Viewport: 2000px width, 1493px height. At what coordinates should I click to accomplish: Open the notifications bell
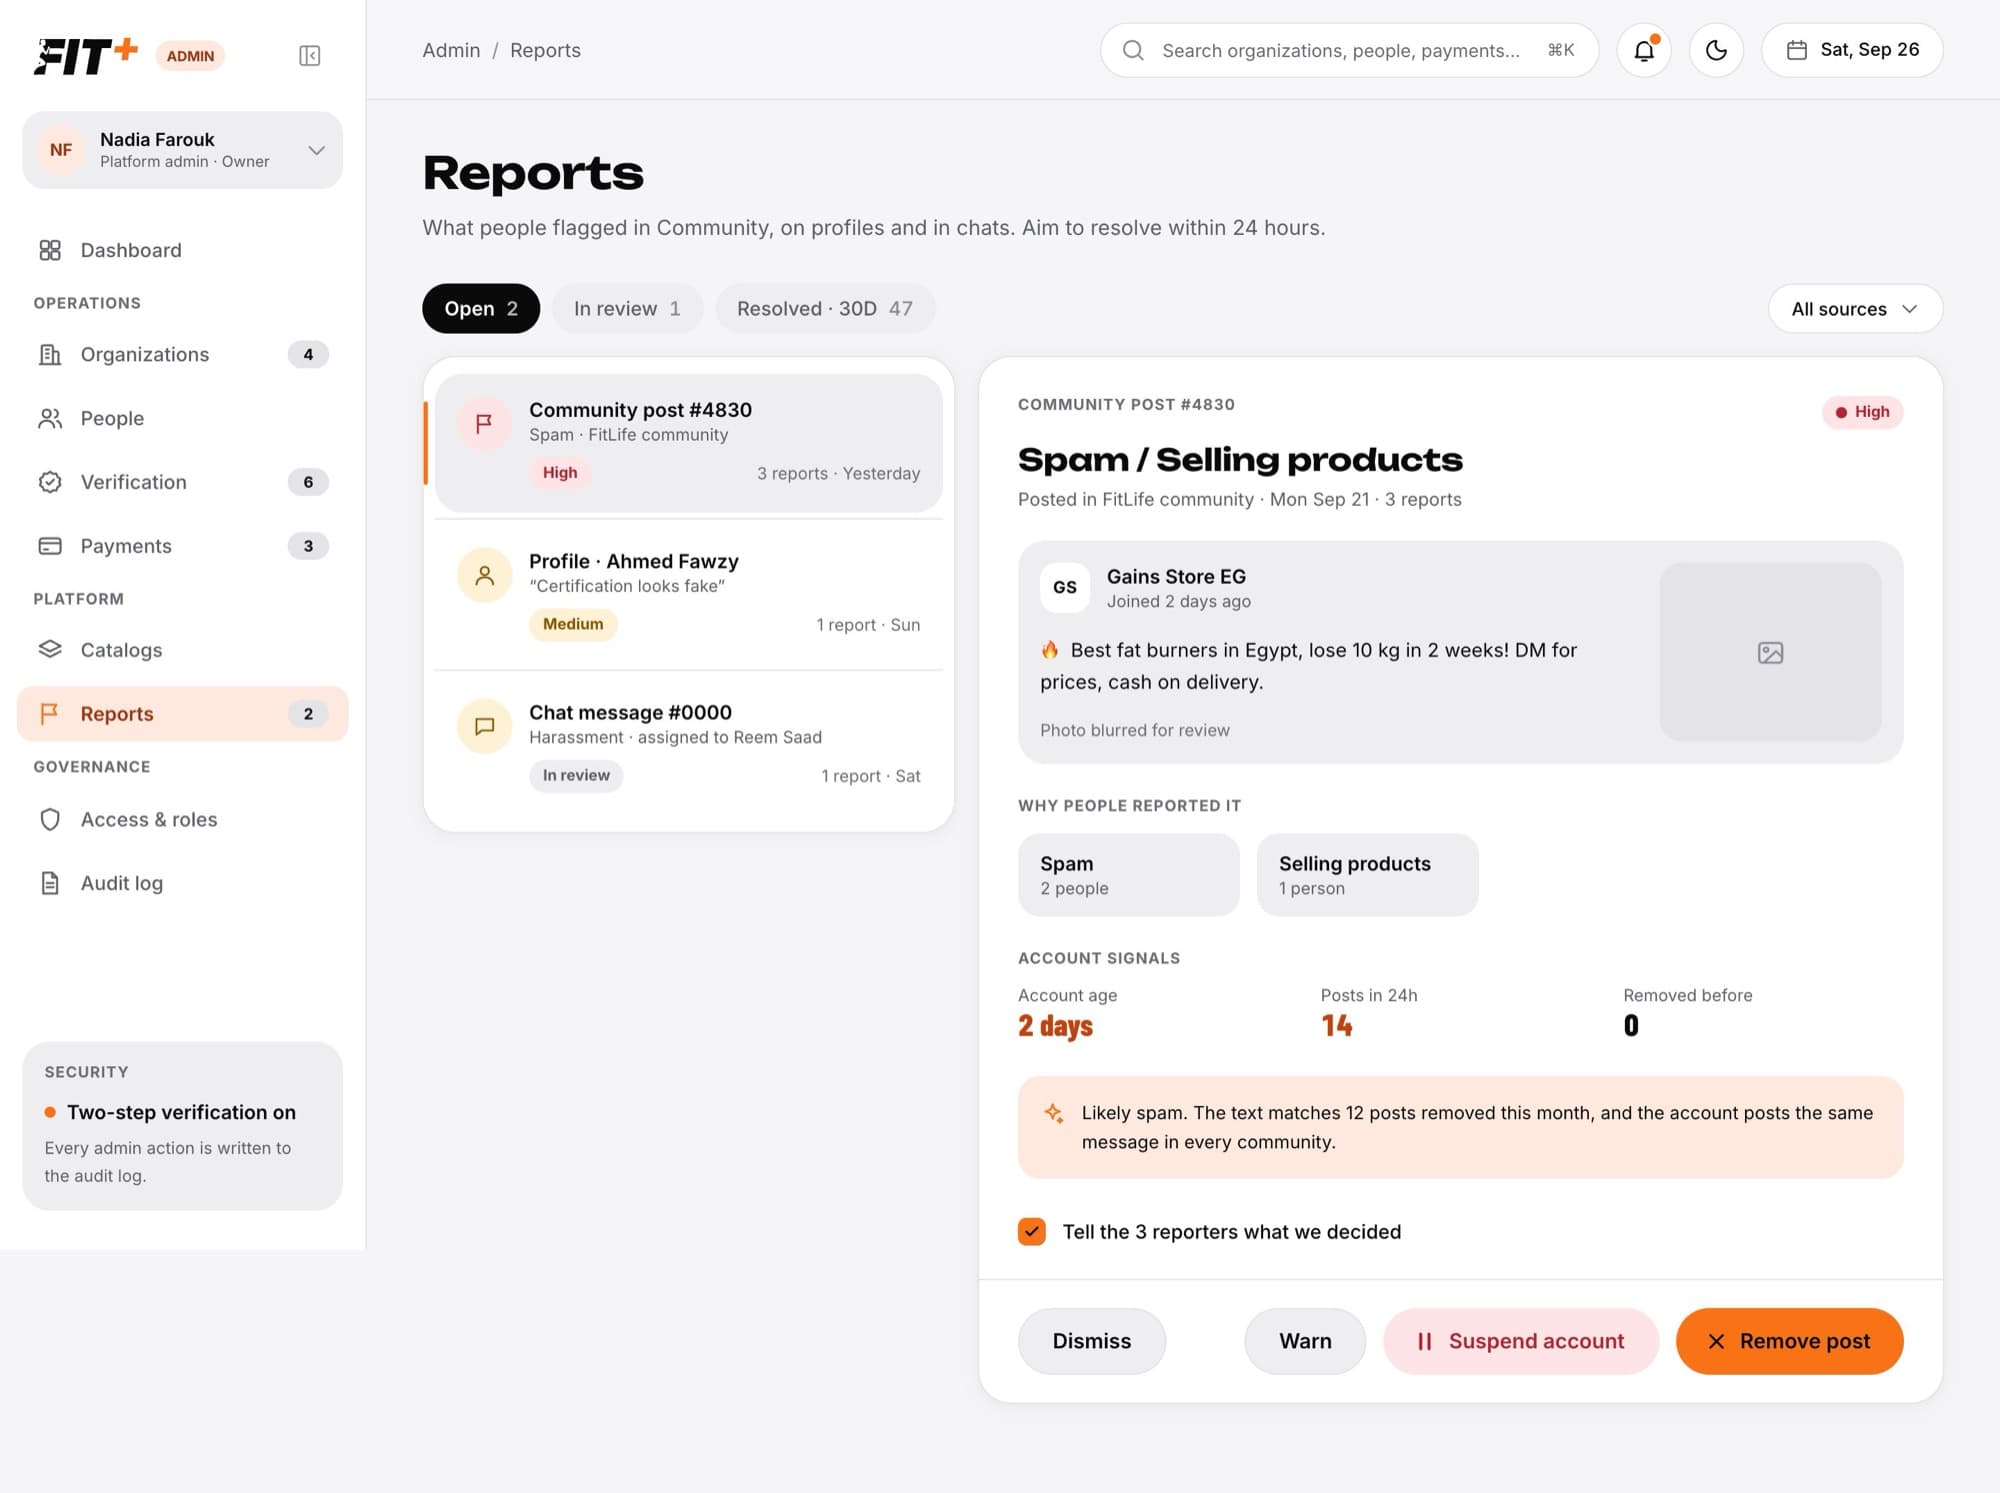(1644, 50)
